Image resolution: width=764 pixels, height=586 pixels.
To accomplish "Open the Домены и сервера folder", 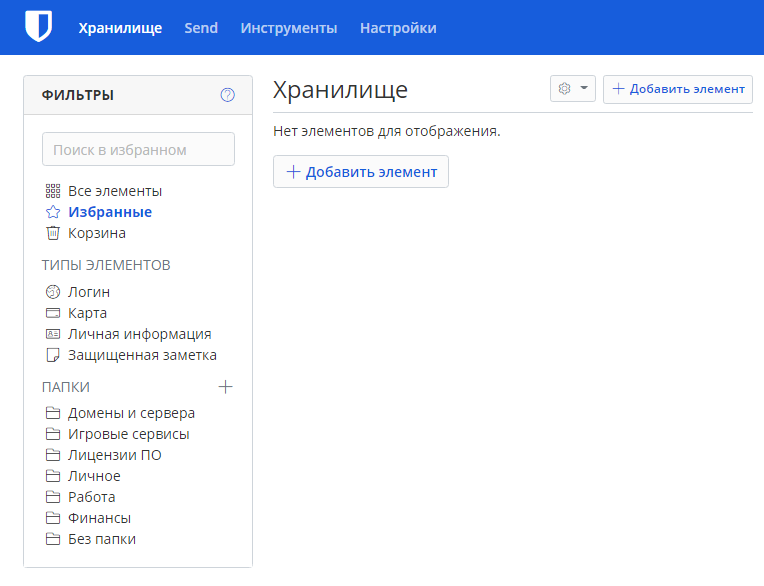I will (131, 413).
